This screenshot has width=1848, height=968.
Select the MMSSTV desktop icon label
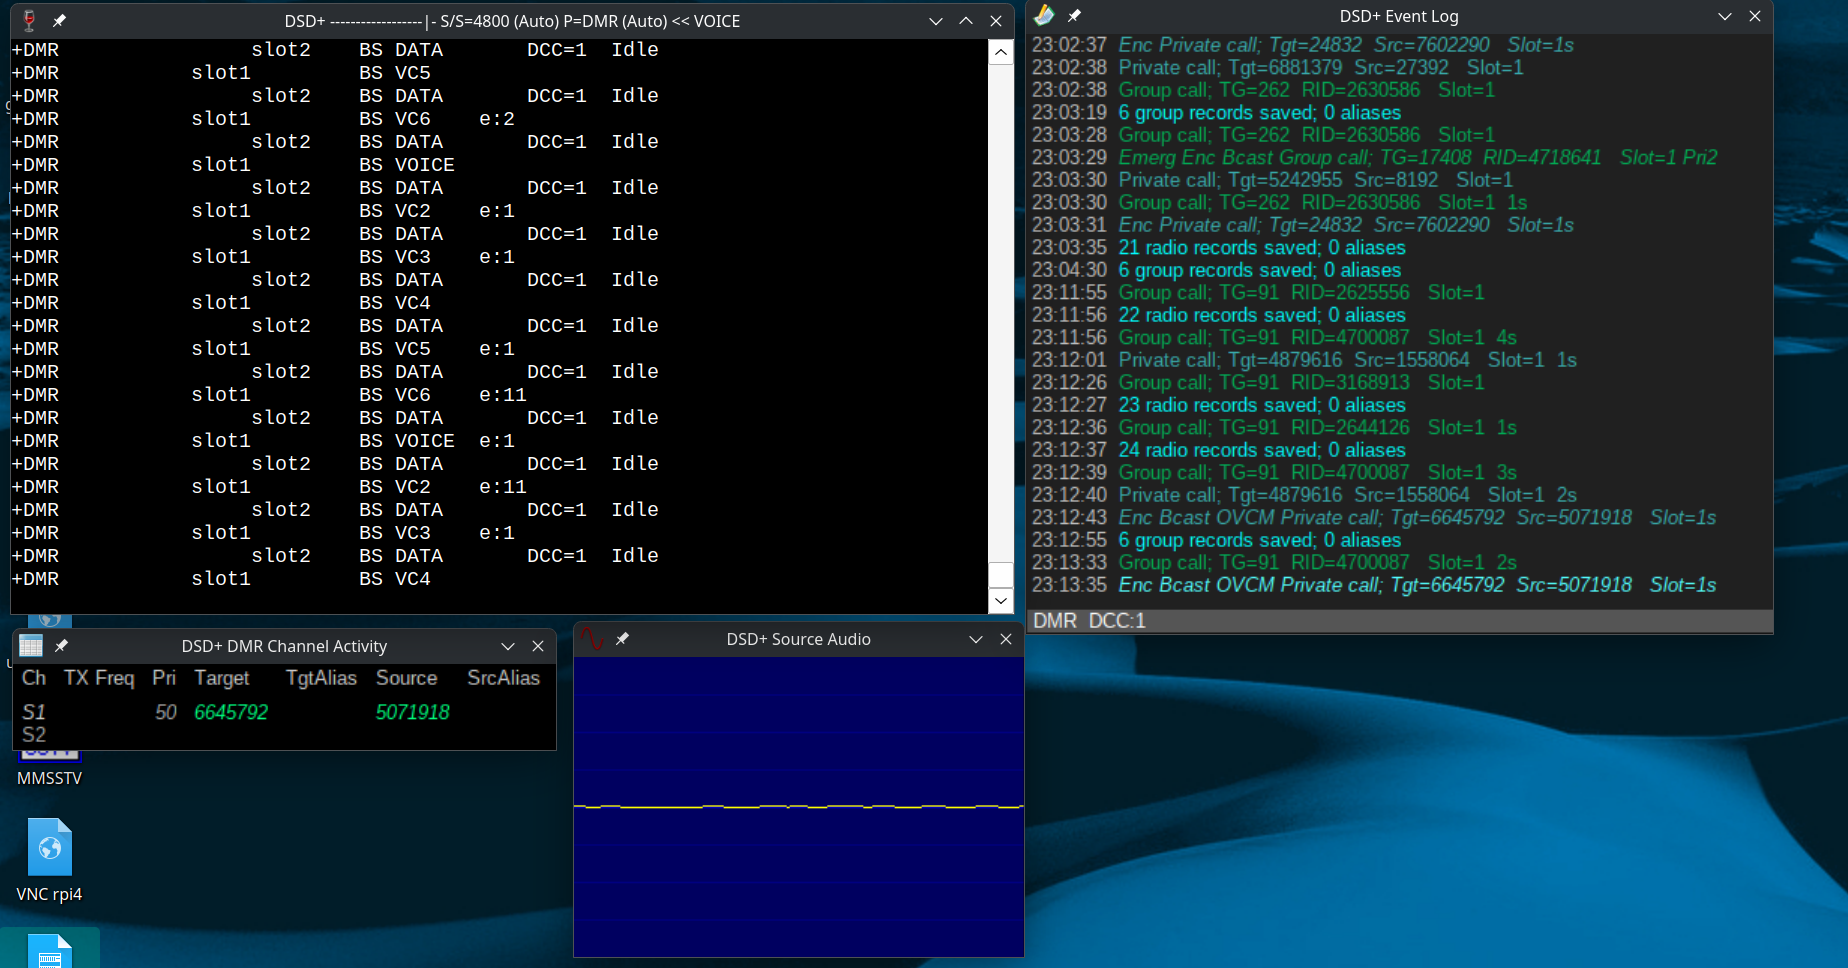[49, 778]
